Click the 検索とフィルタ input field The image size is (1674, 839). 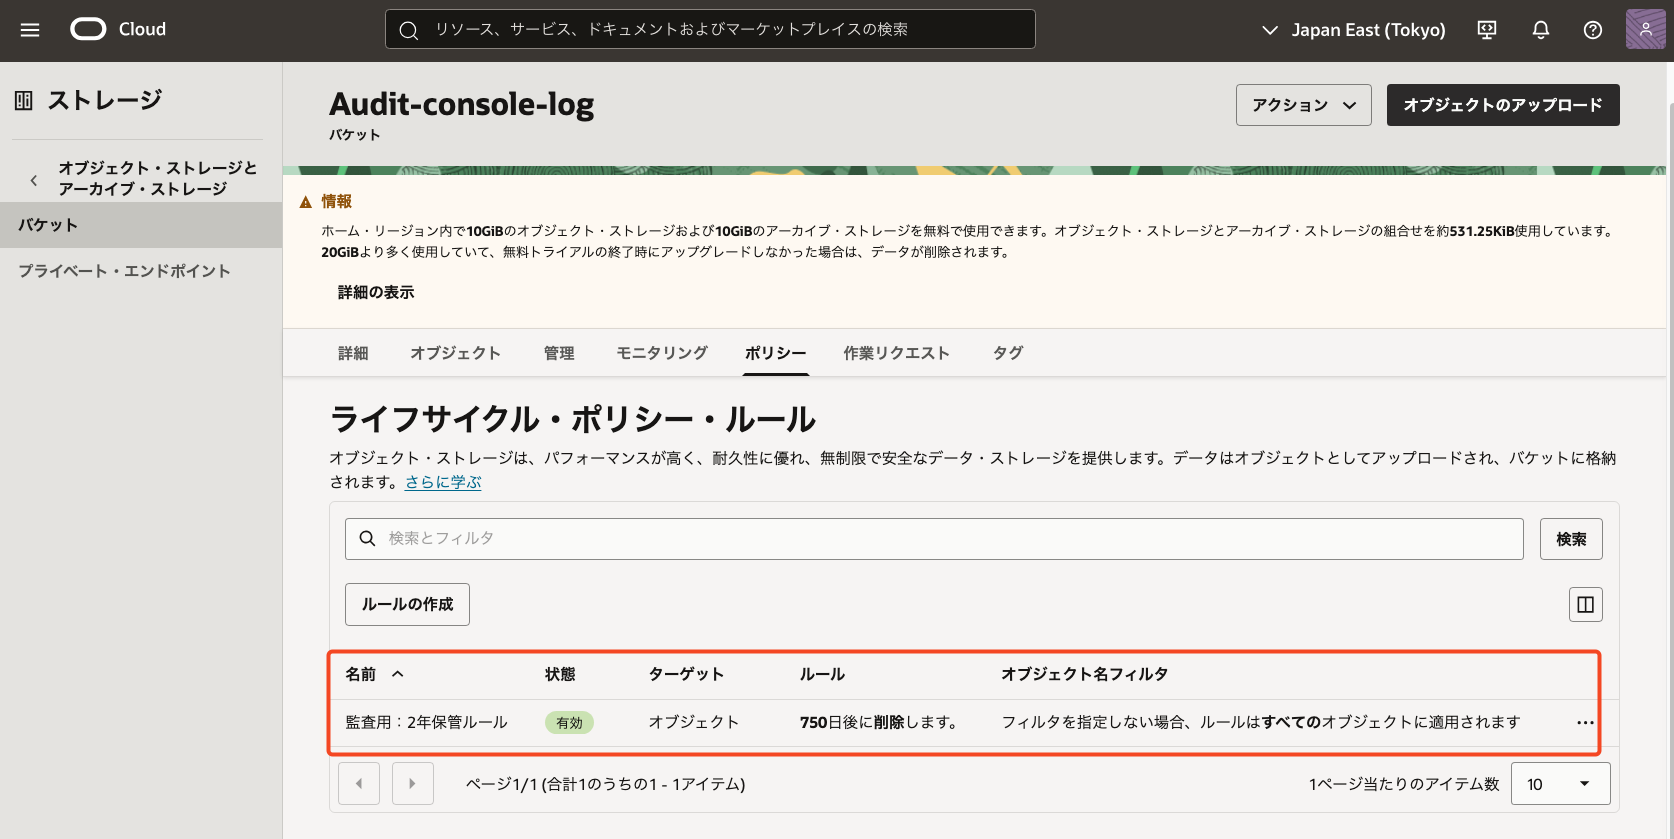[x=933, y=538]
